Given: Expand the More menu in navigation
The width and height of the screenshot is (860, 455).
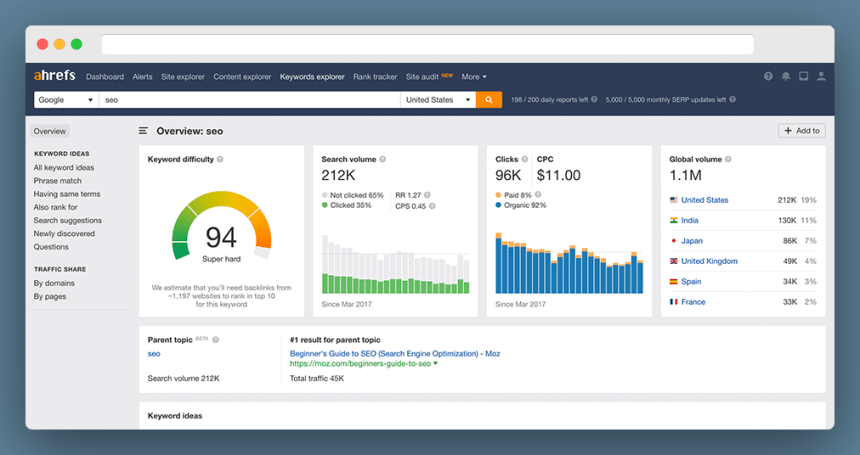Looking at the screenshot, I should [x=474, y=77].
